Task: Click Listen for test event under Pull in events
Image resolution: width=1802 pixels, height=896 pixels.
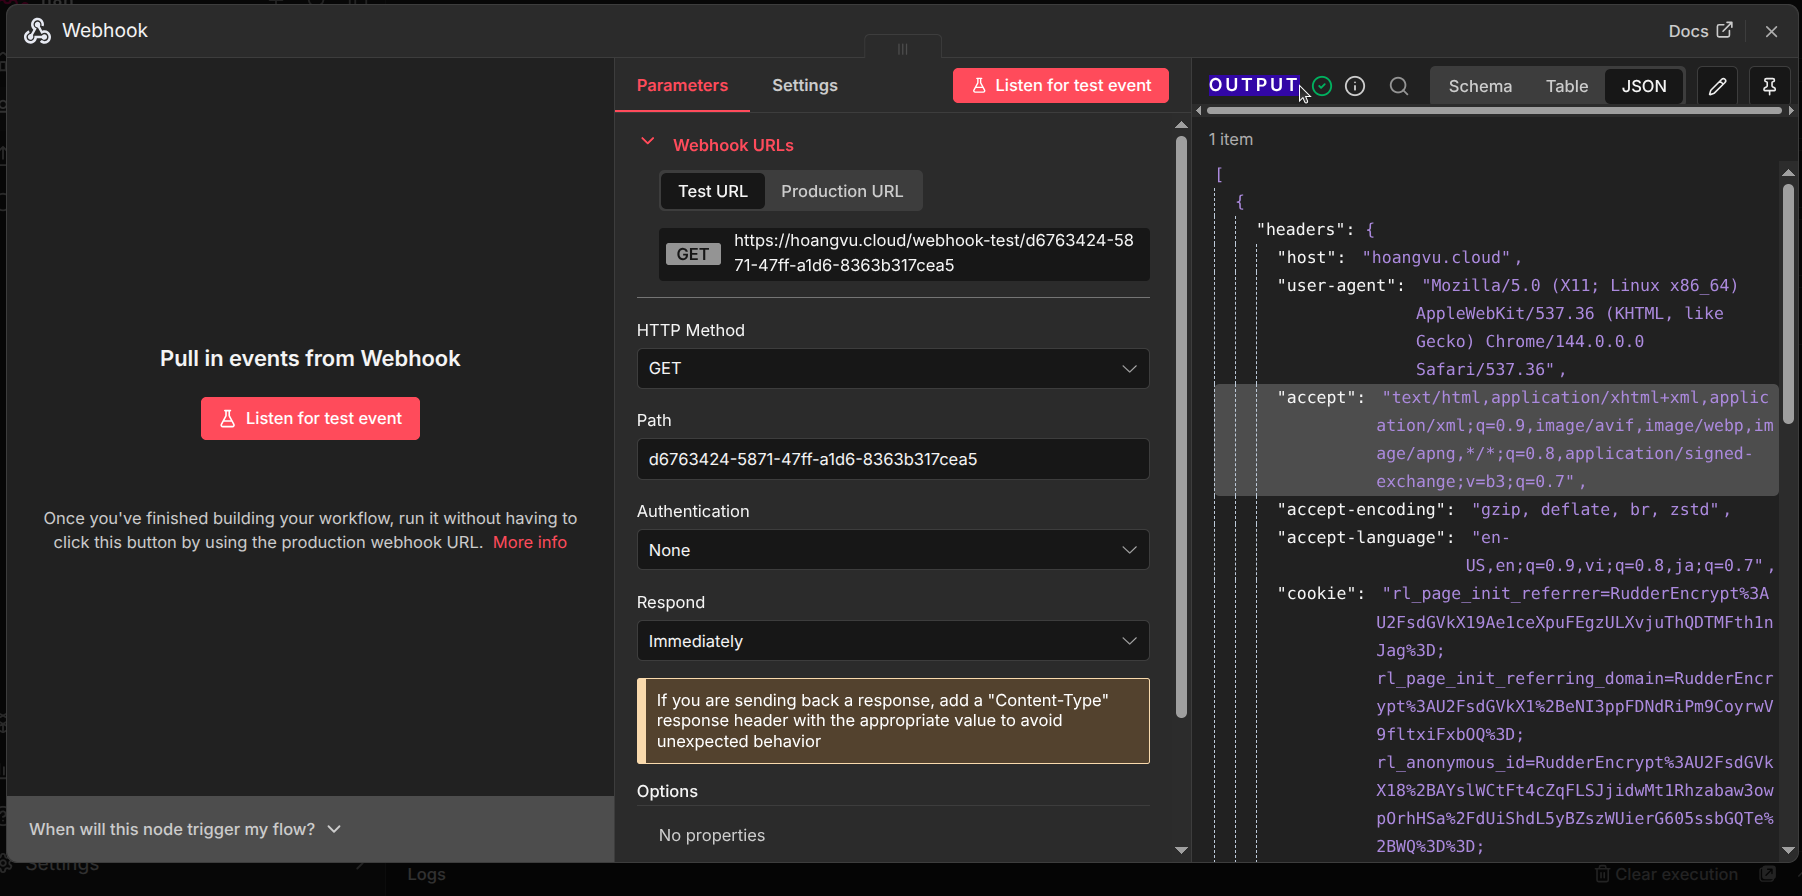Action: 310,418
